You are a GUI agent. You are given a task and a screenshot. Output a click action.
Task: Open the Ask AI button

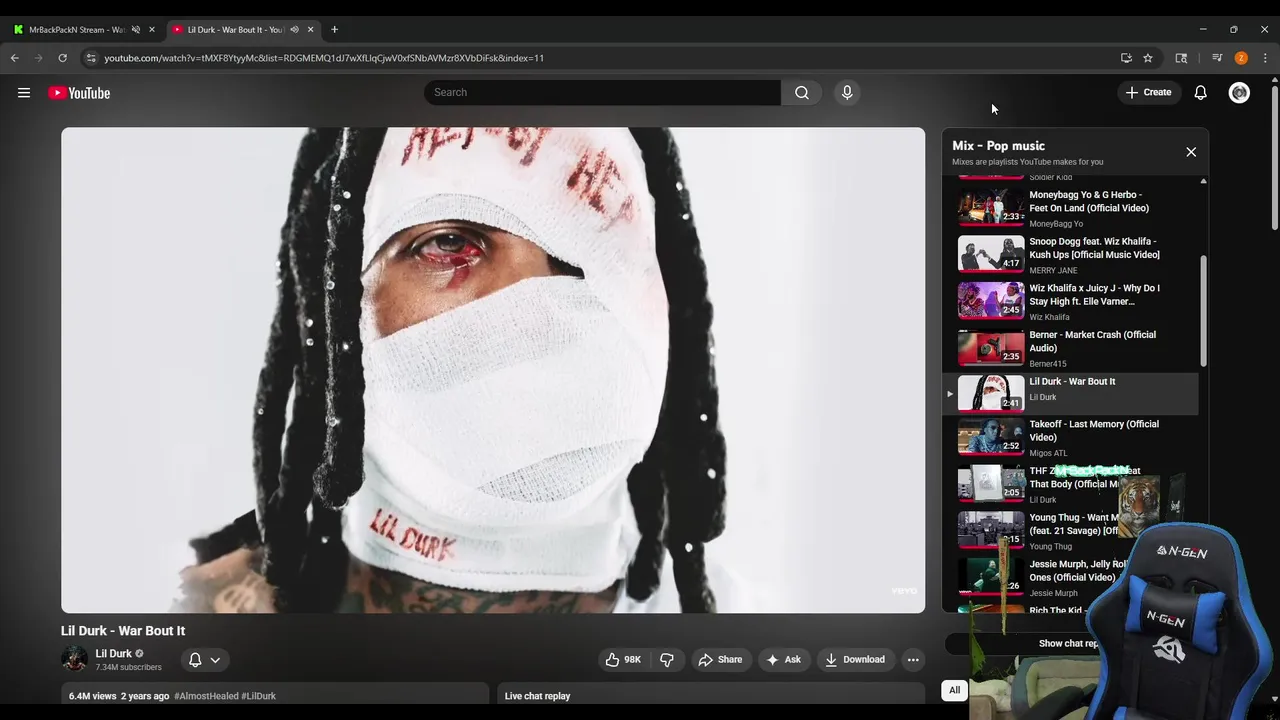783,660
